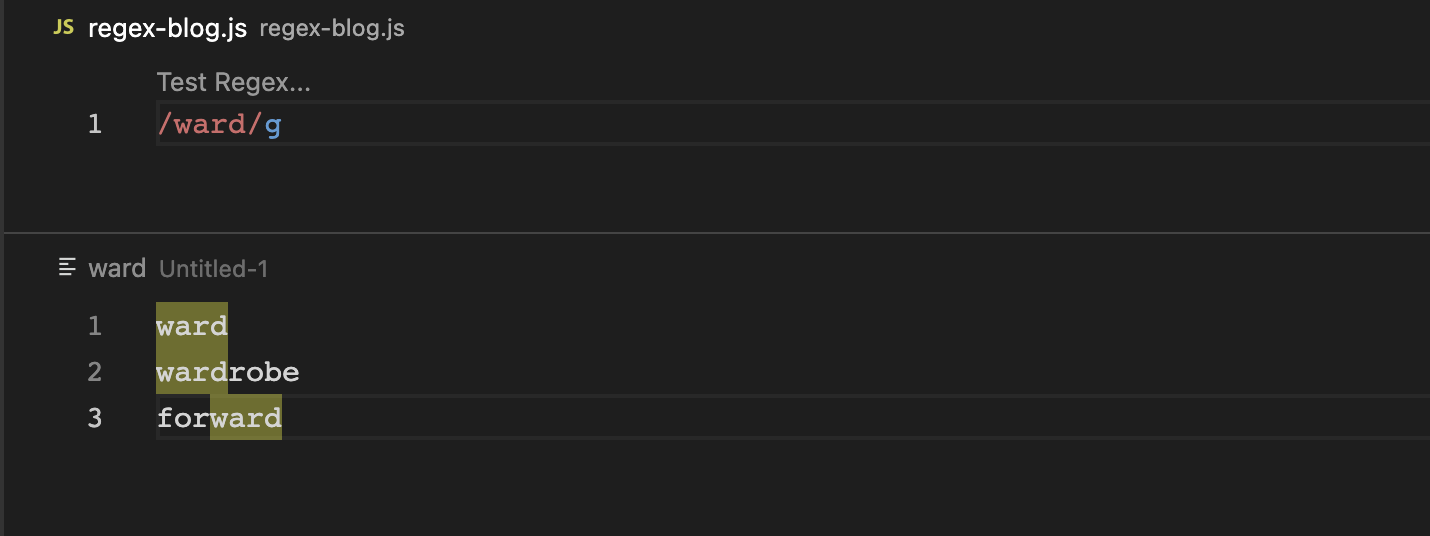Image resolution: width=1430 pixels, height=536 pixels.
Task: Click line number 3 in Untitled-1 editor
Action: 95,417
